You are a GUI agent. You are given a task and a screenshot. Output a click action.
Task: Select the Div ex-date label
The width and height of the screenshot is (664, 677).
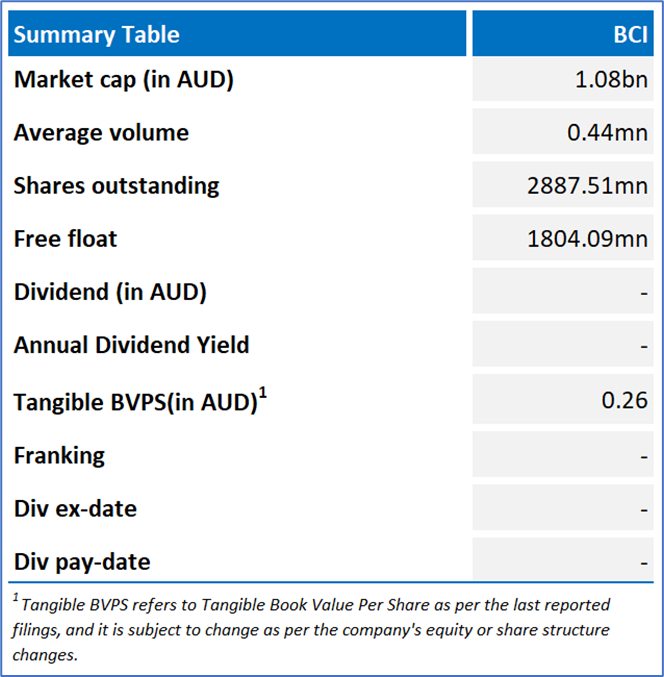[75, 509]
